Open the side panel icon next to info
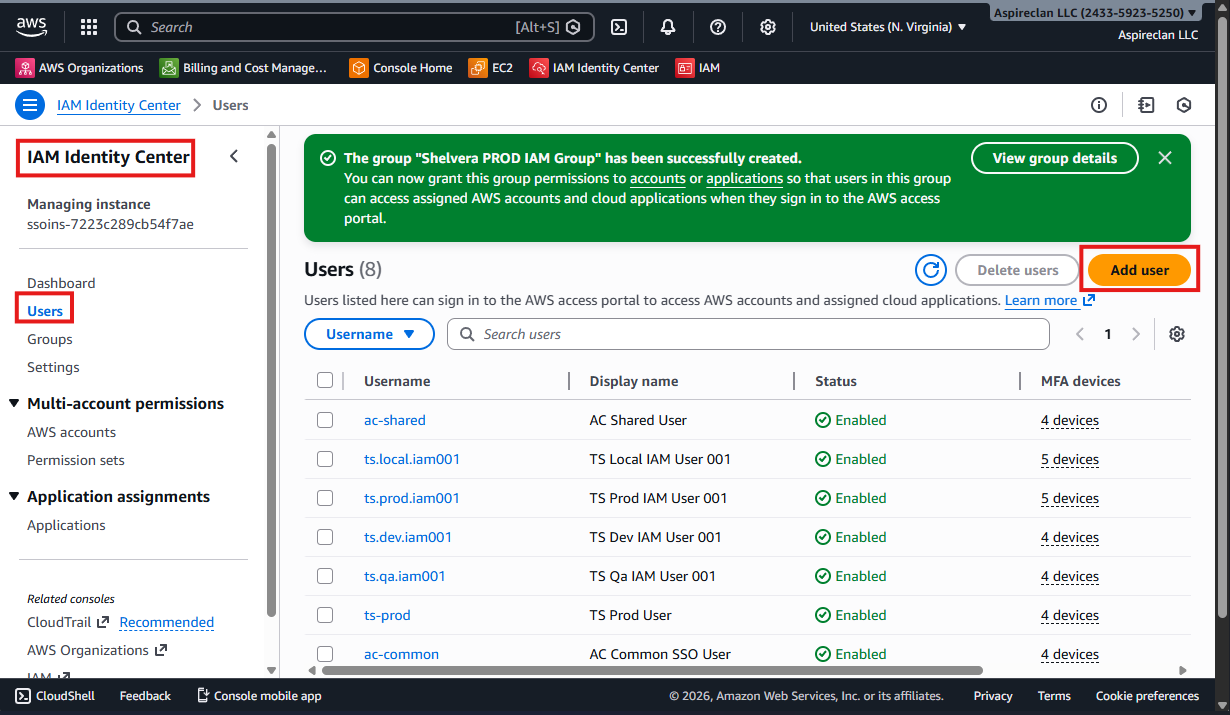The width and height of the screenshot is (1230, 715). click(x=1146, y=105)
